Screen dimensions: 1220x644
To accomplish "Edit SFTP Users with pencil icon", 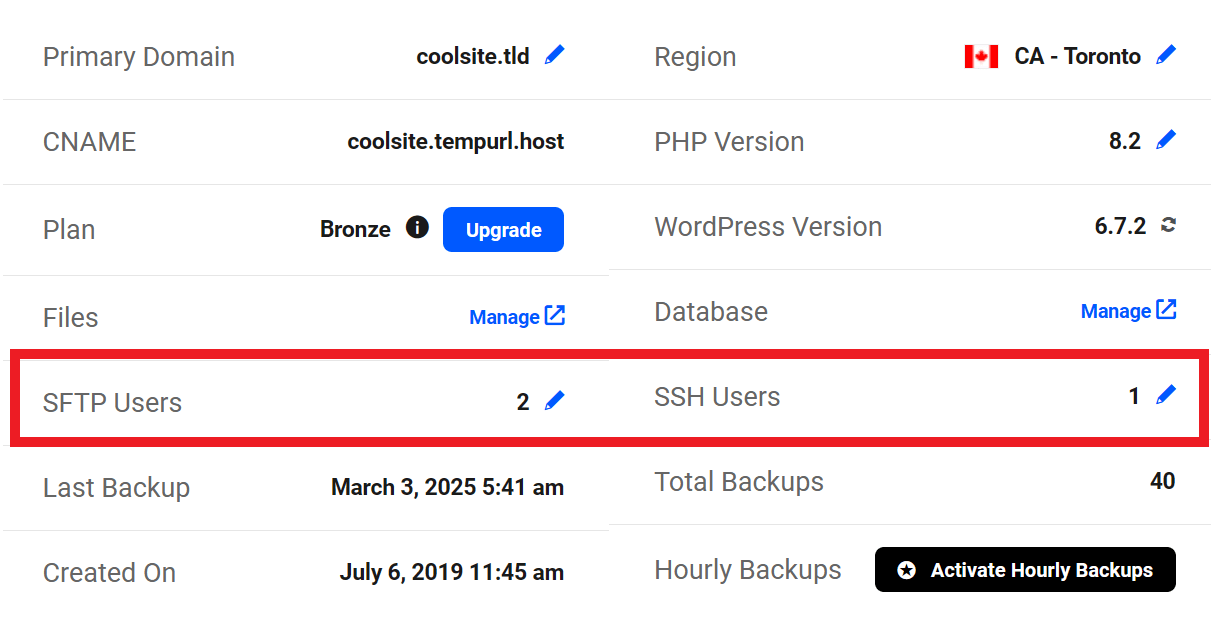I will (x=555, y=401).
